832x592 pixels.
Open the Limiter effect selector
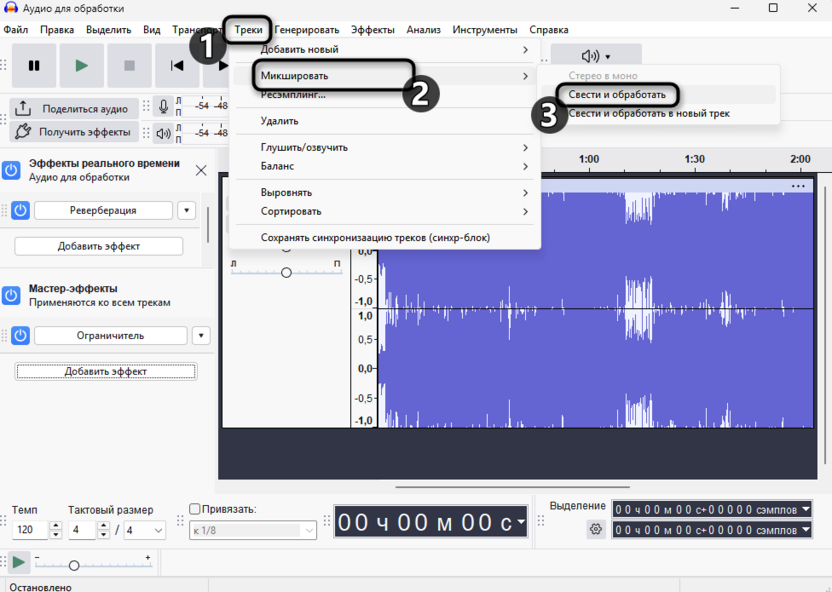tap(110, 336)
